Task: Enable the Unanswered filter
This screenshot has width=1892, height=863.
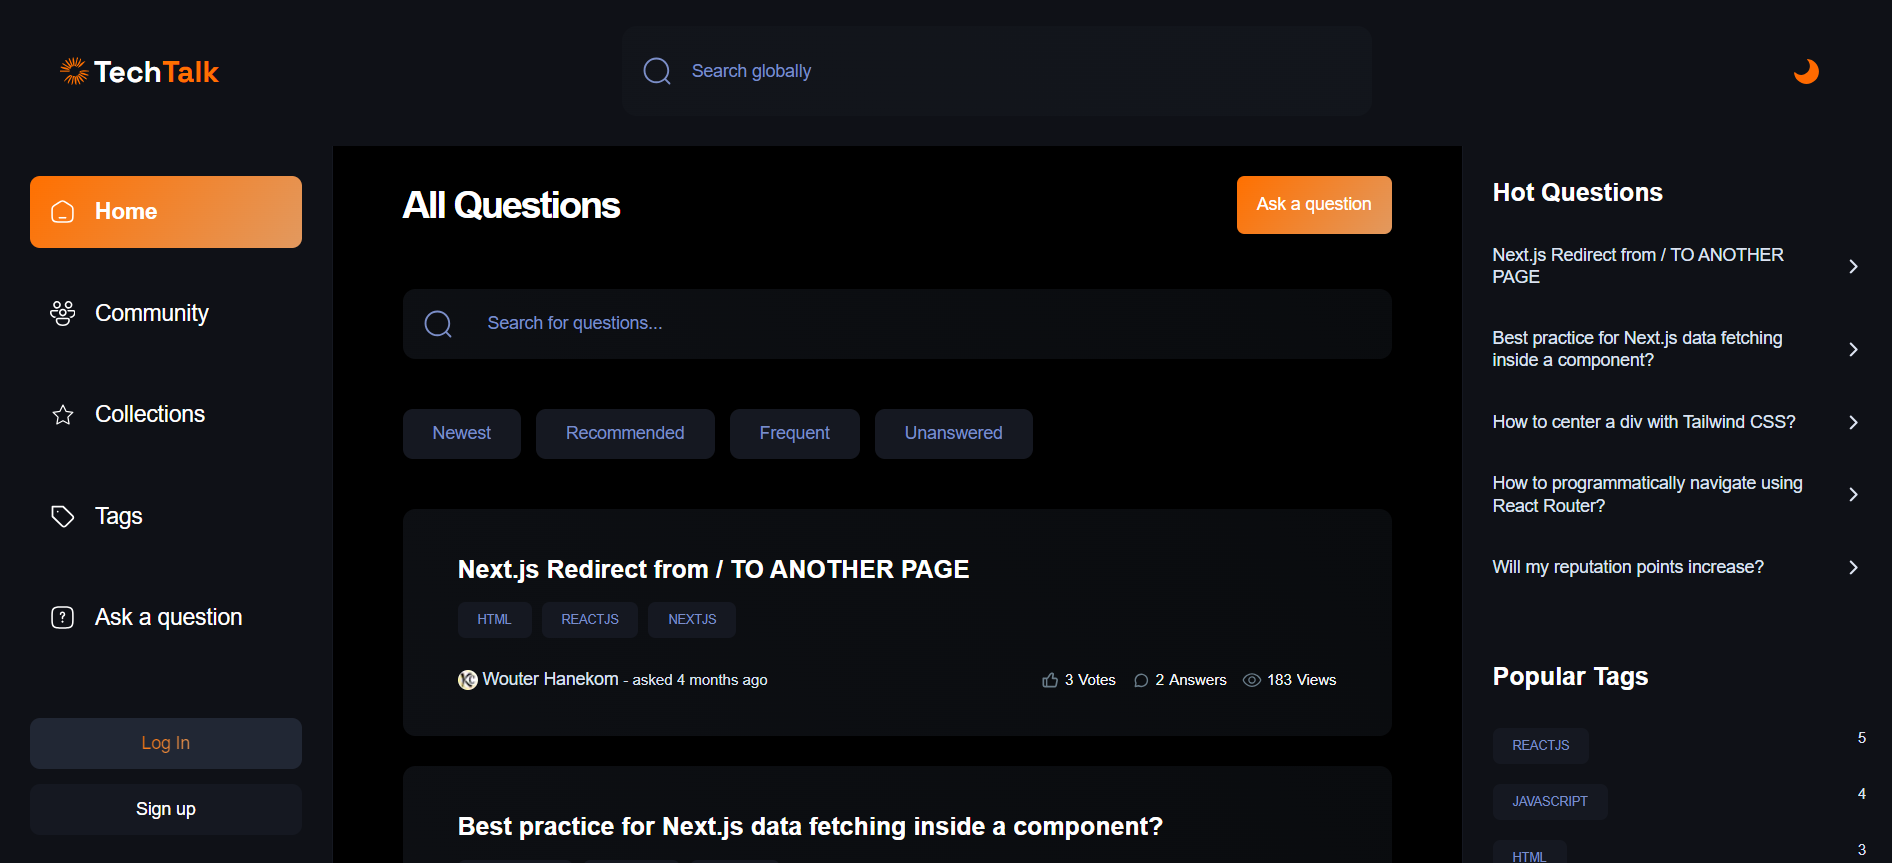Action: click(x=953, y=433)
